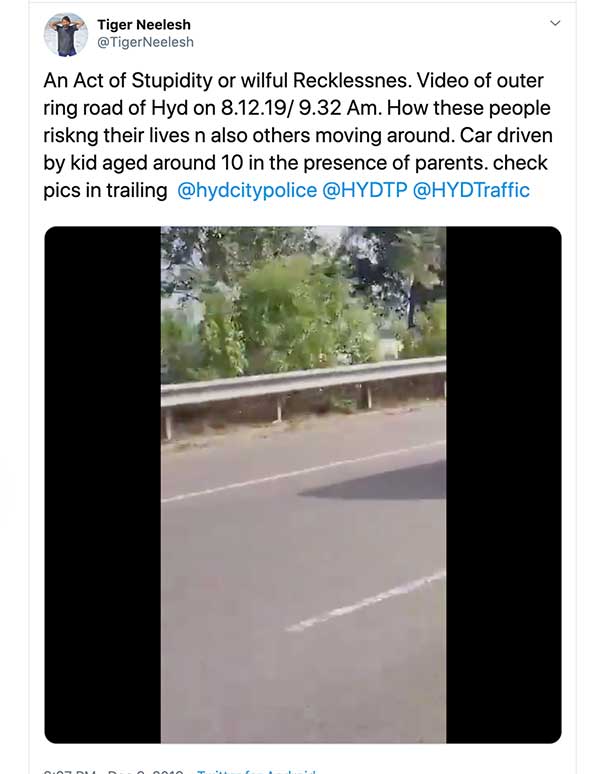
Task: Open the Twitter for Android source link
Action: 257,770
